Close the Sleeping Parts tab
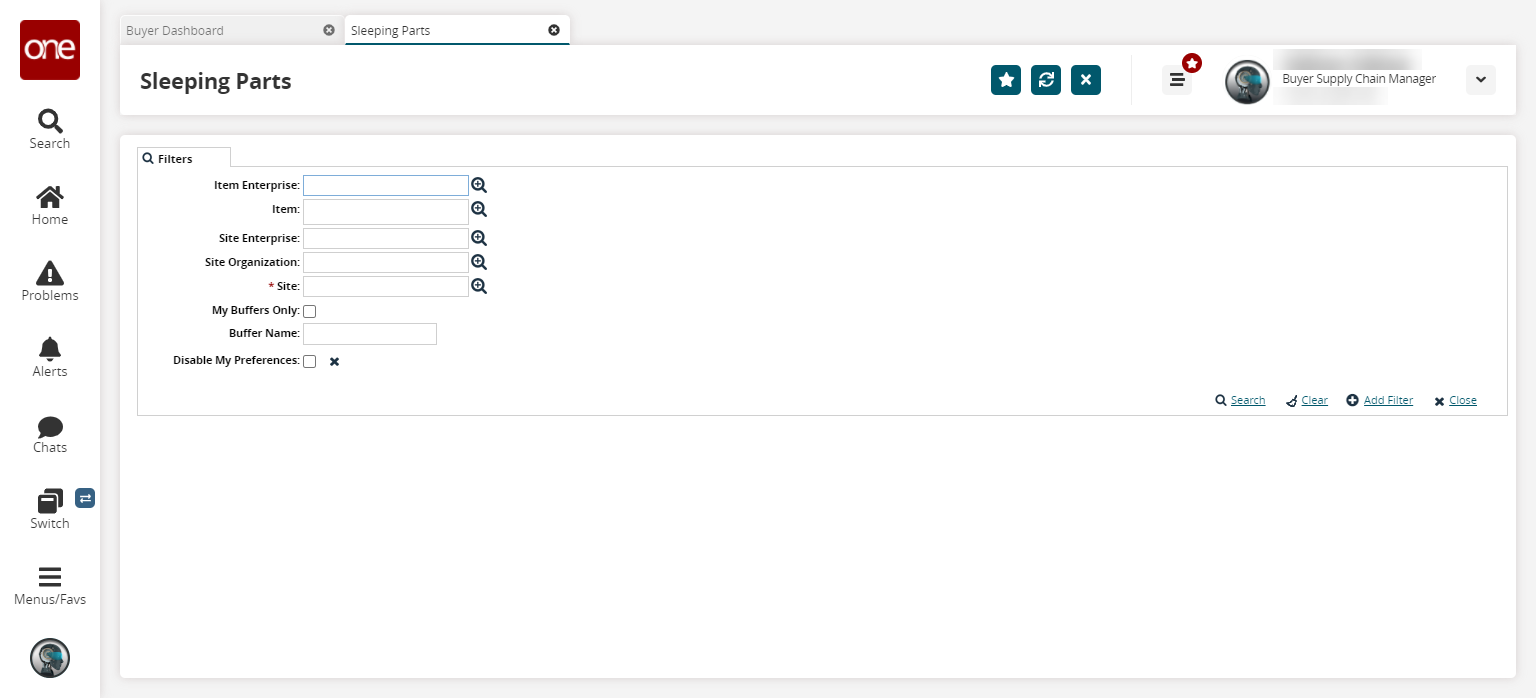The image size is (1536, 698). pyautogui.click(x=554, y=30)
